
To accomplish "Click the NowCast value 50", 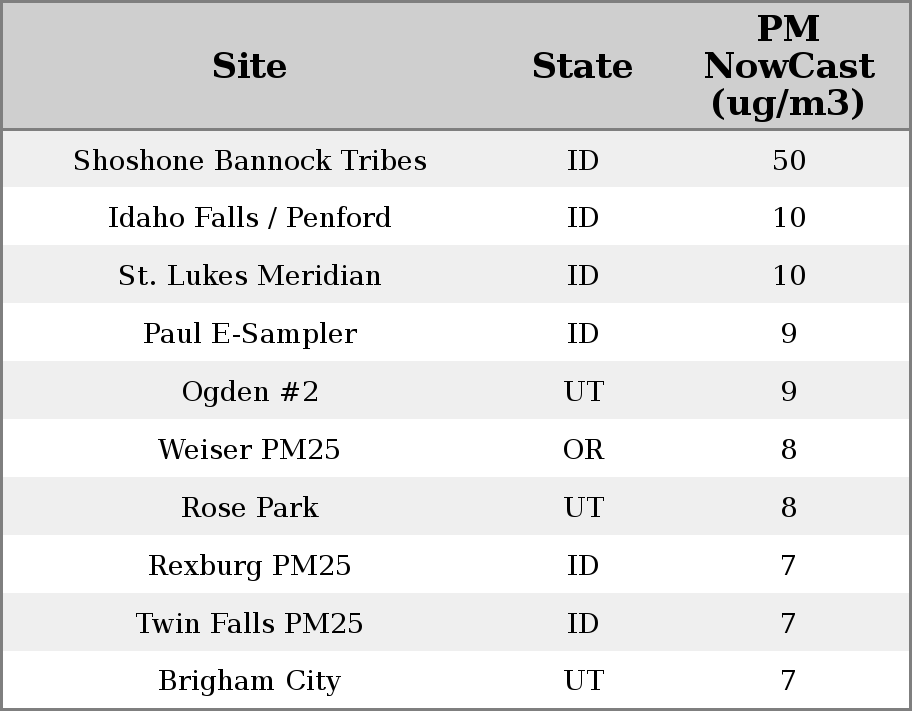I will pos(788,161).
